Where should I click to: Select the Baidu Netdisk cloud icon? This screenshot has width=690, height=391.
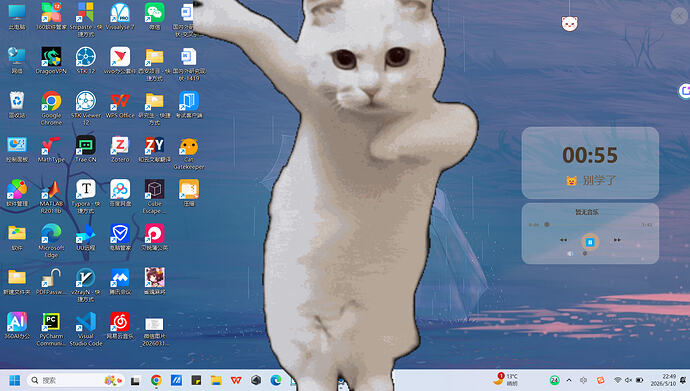[x=120, y=193]
